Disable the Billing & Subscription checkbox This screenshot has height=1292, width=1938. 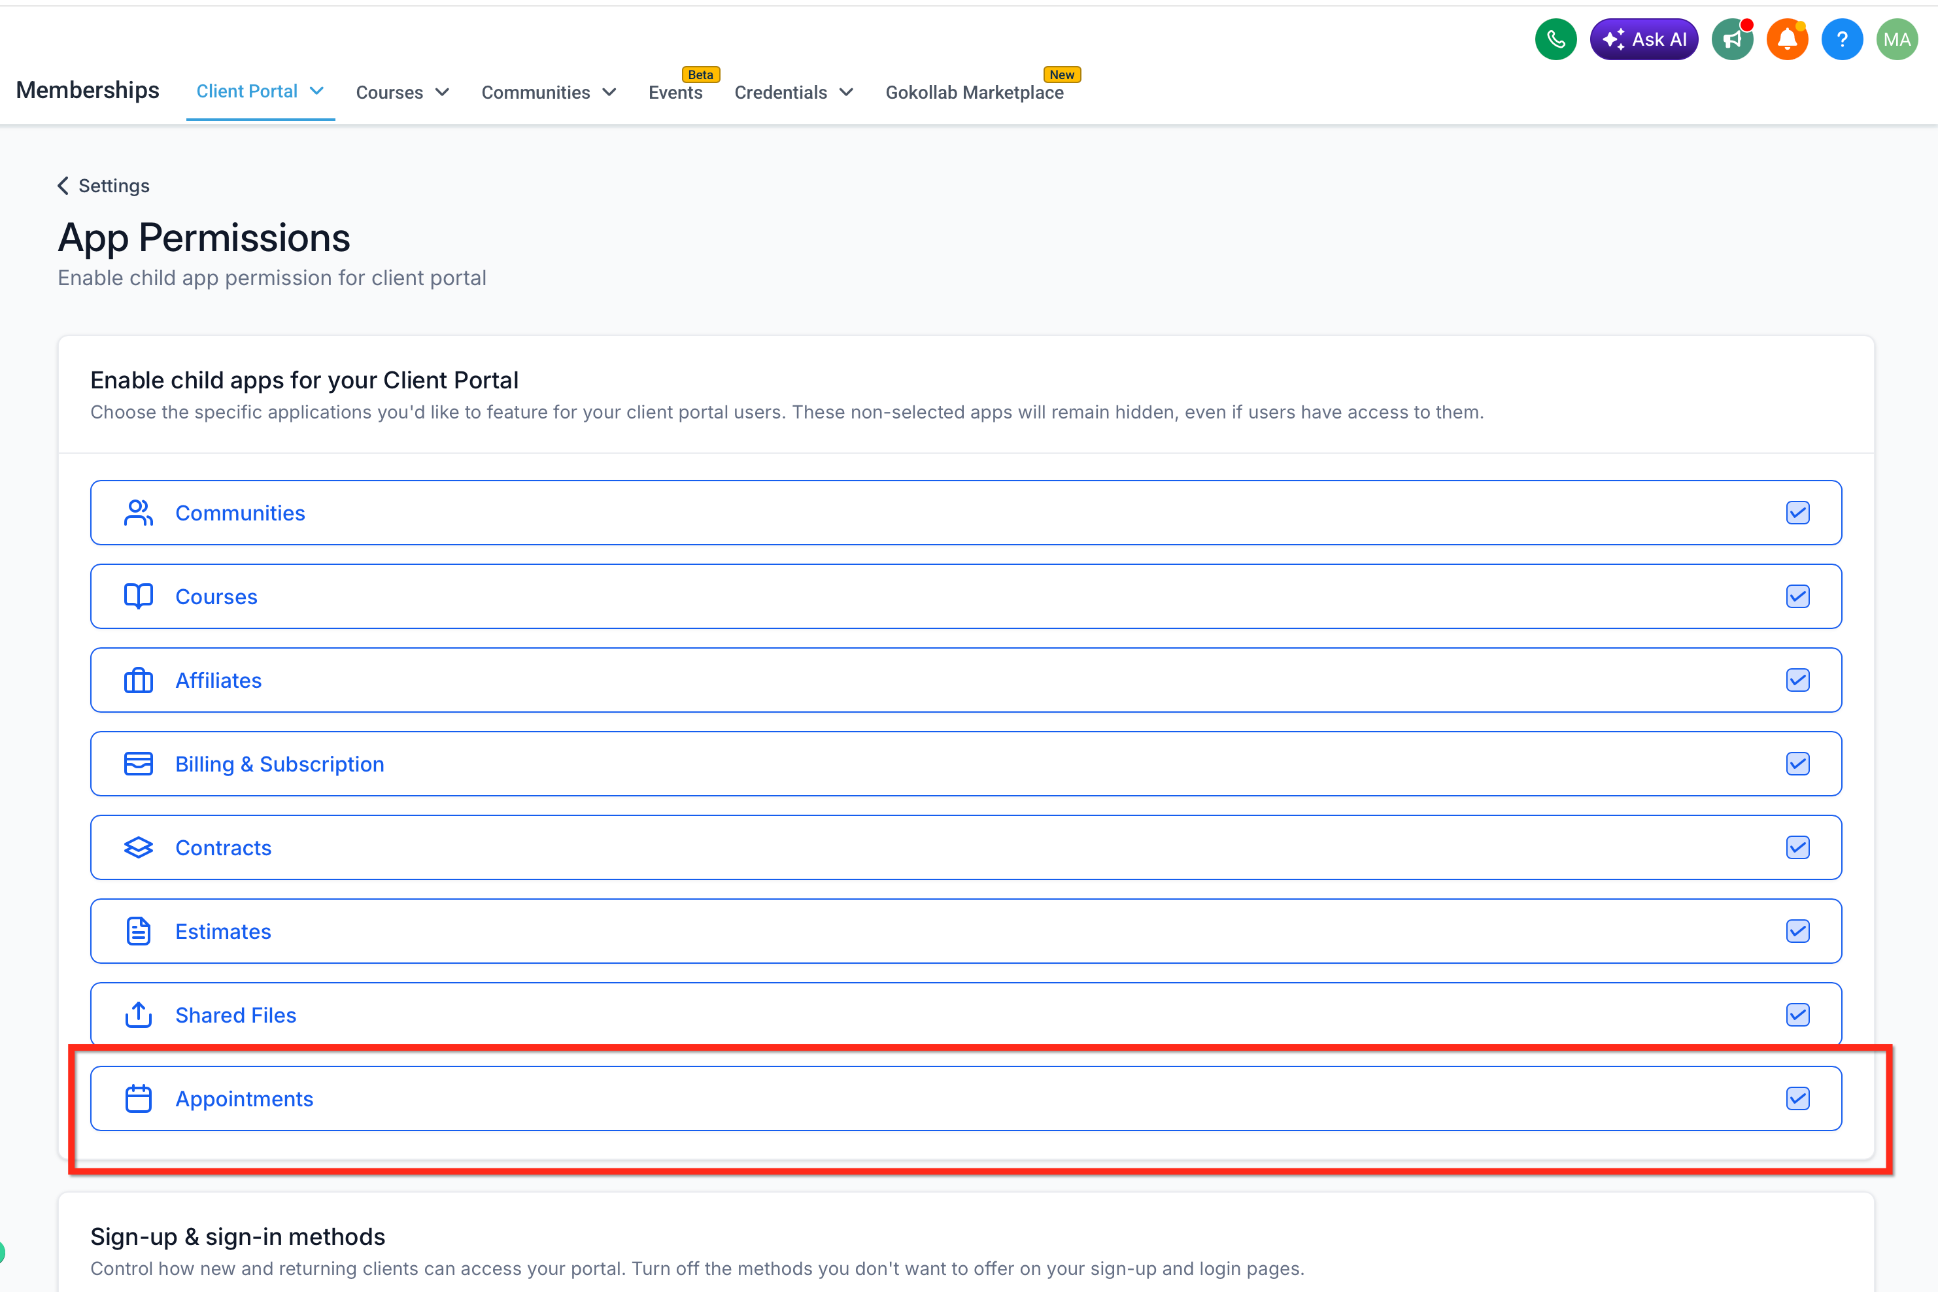click(x=1798, y=764)
